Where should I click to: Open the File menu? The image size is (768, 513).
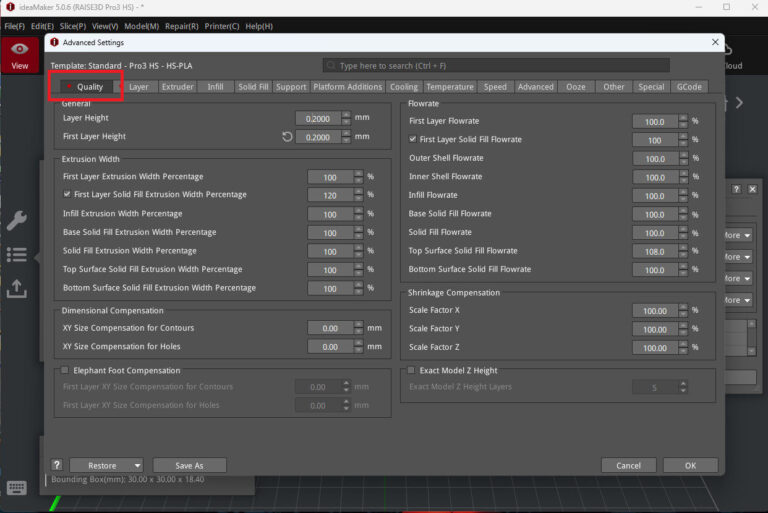pos(14,26)
